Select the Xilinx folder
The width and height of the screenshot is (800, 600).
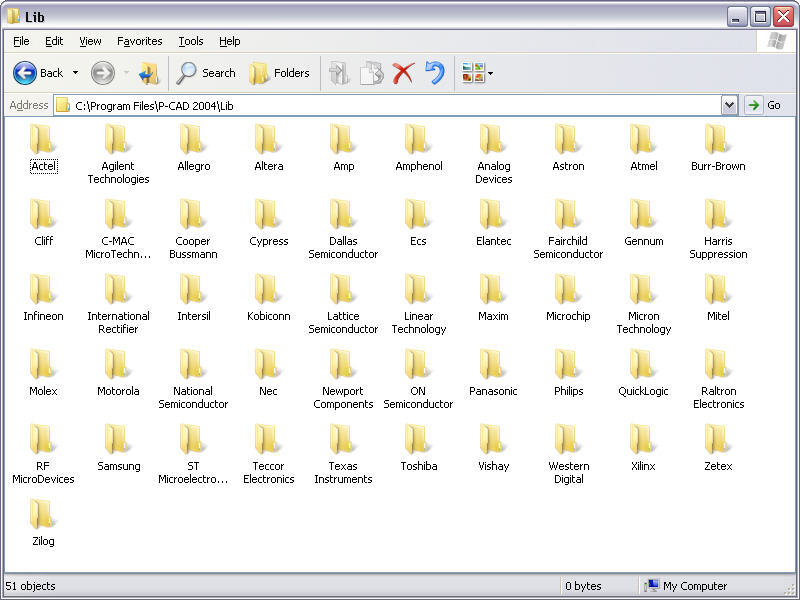pyautogui.click(x=643, y=448)
